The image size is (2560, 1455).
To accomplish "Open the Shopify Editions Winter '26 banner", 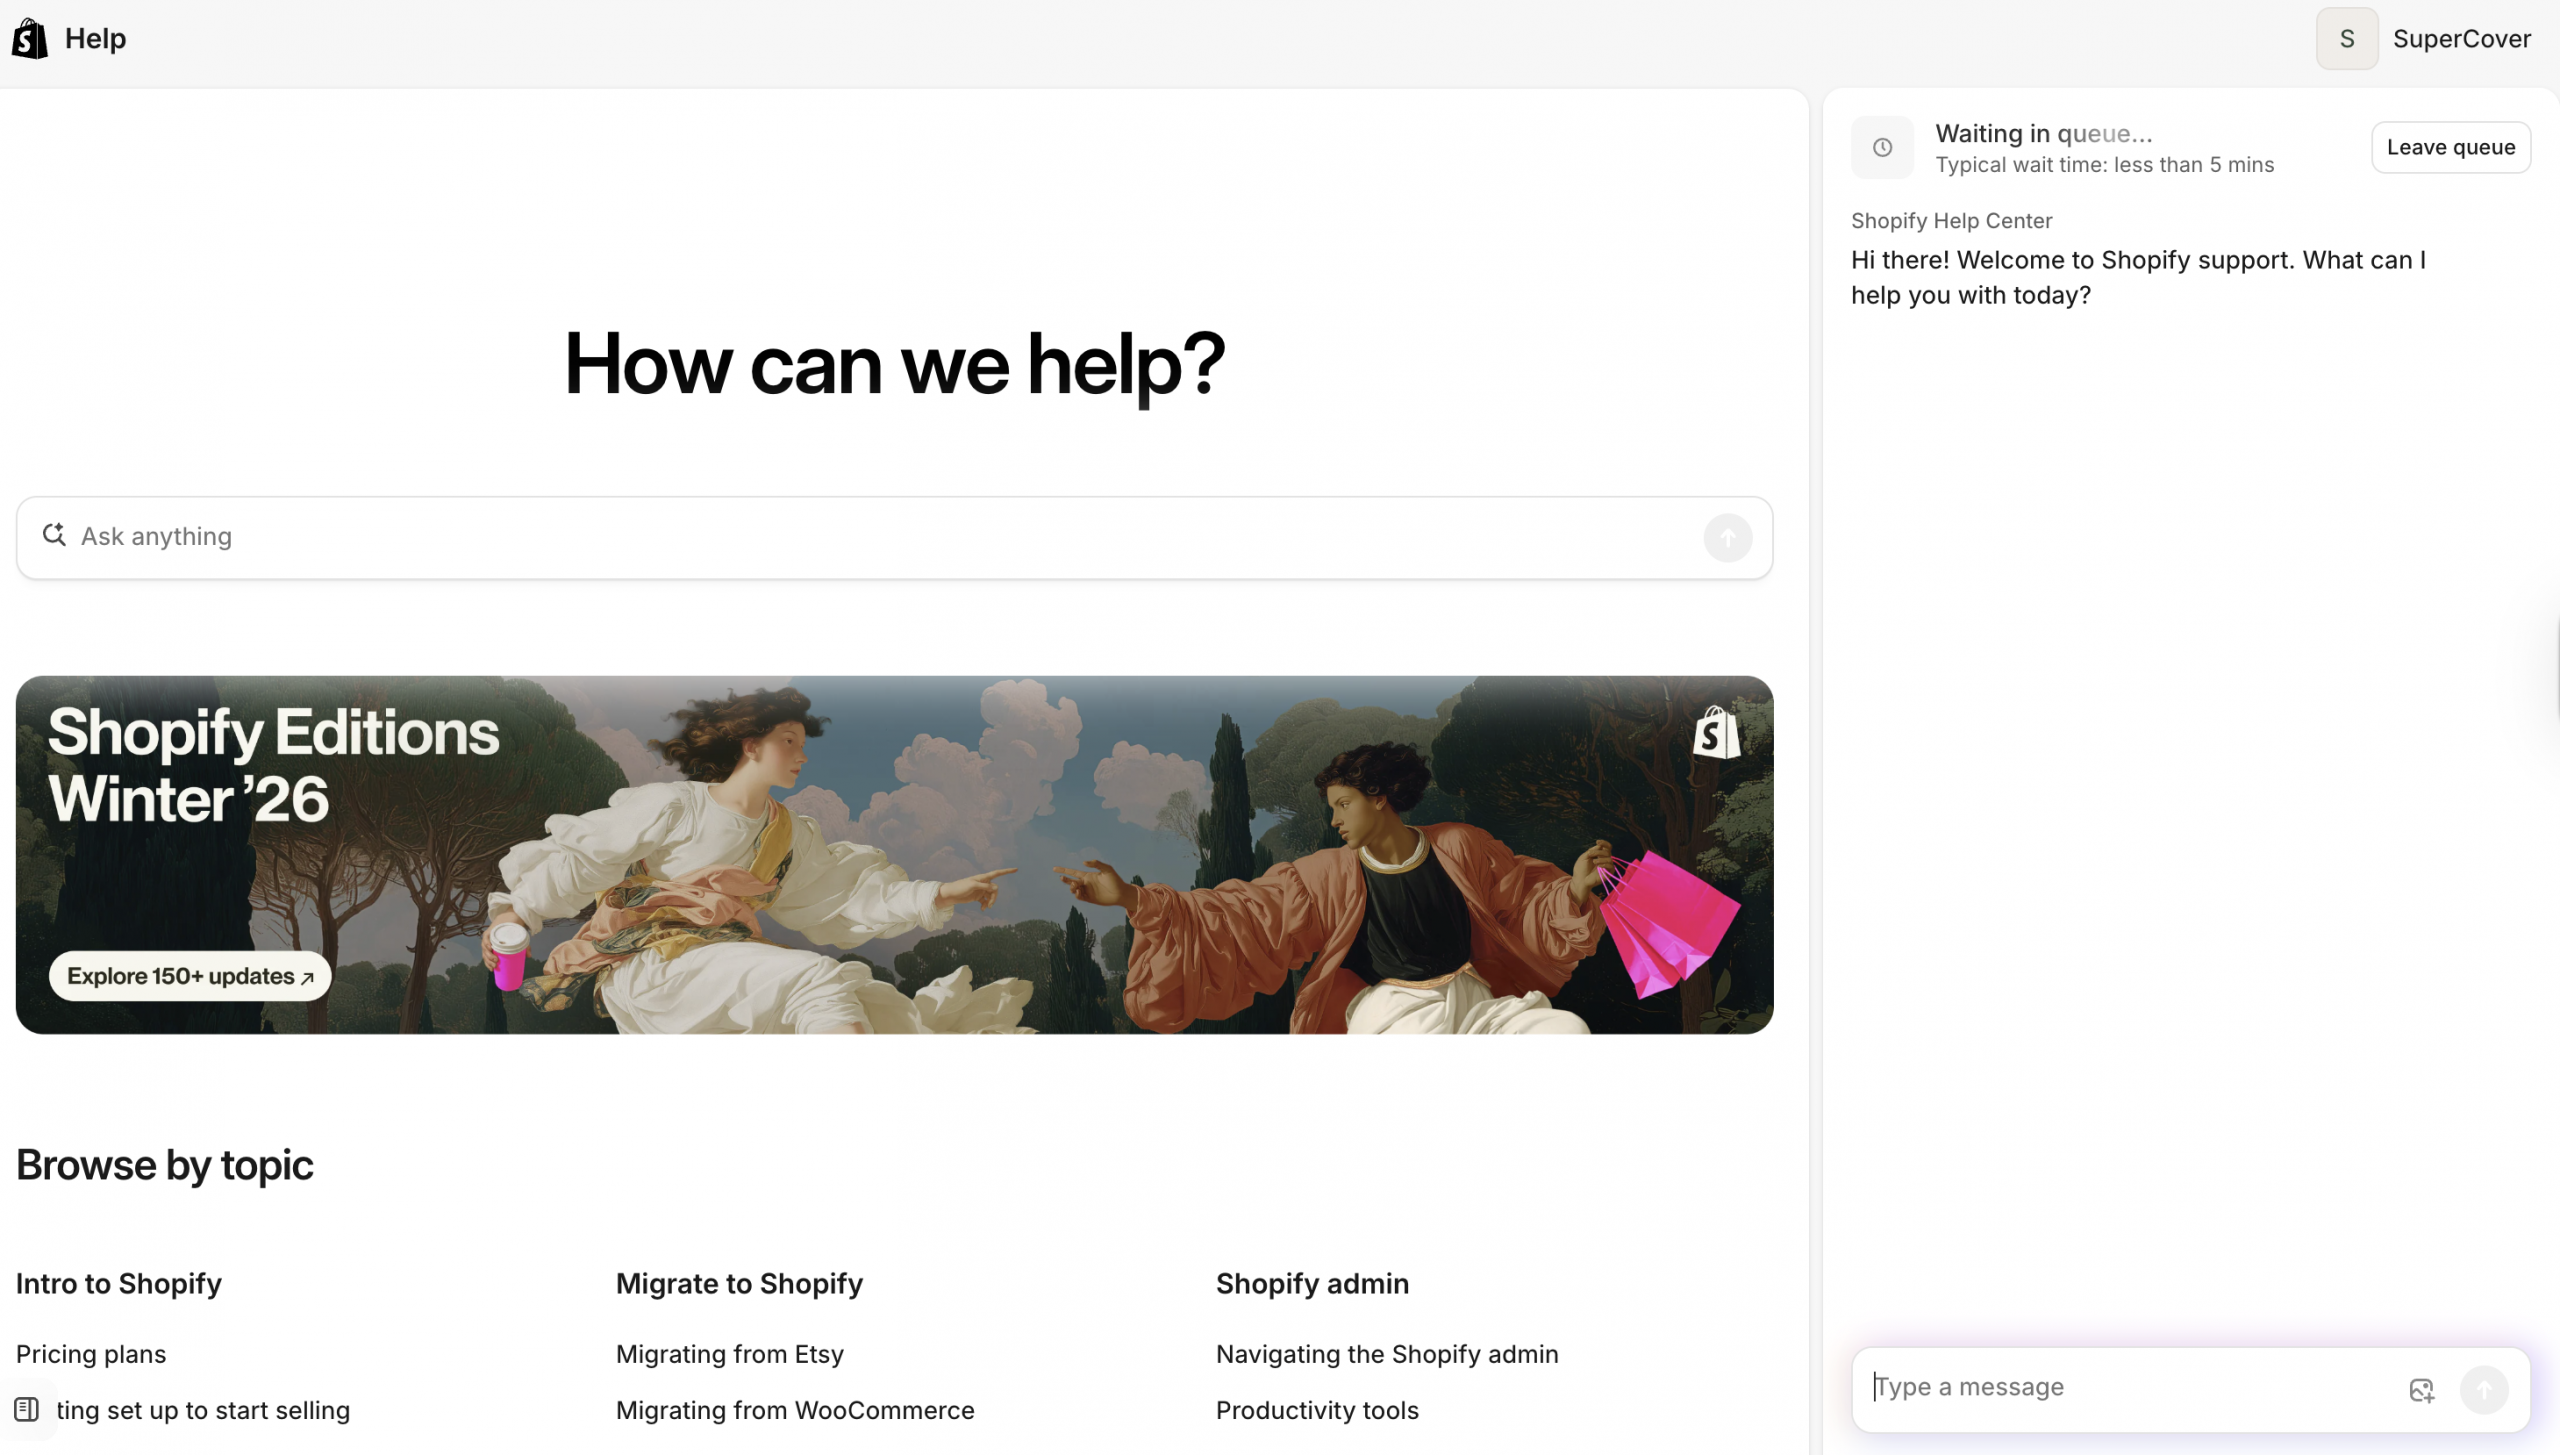I will point(894,855).
